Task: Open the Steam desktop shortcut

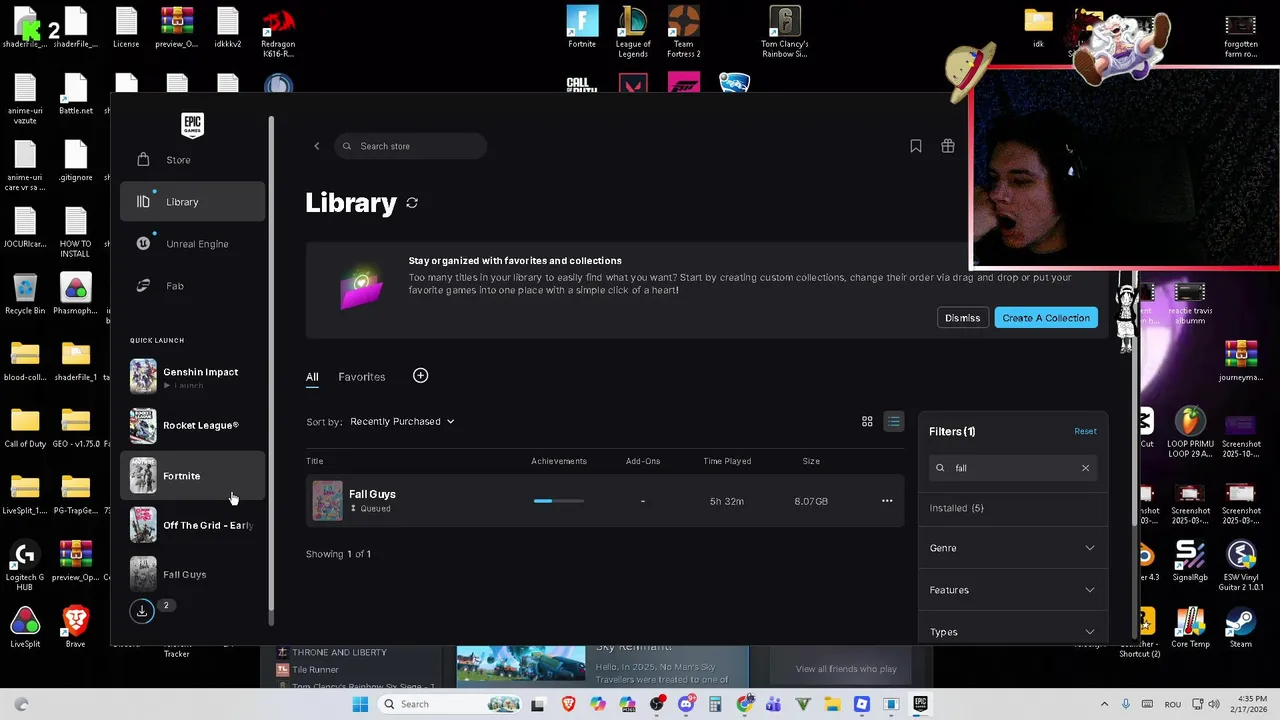Action: point(1241,628)
